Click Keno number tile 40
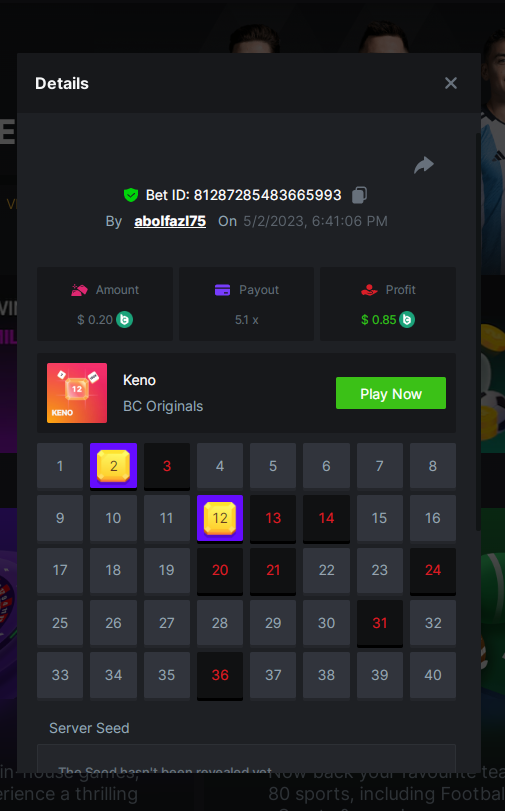 [x=433, y=675]
